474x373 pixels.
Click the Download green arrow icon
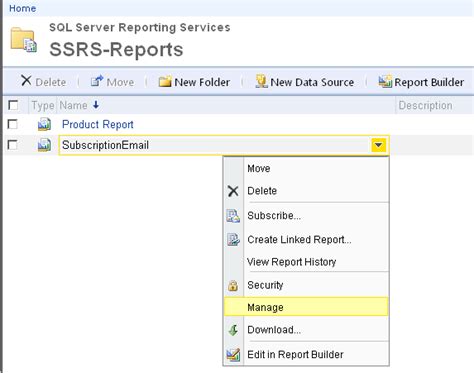tap(233, 330)
